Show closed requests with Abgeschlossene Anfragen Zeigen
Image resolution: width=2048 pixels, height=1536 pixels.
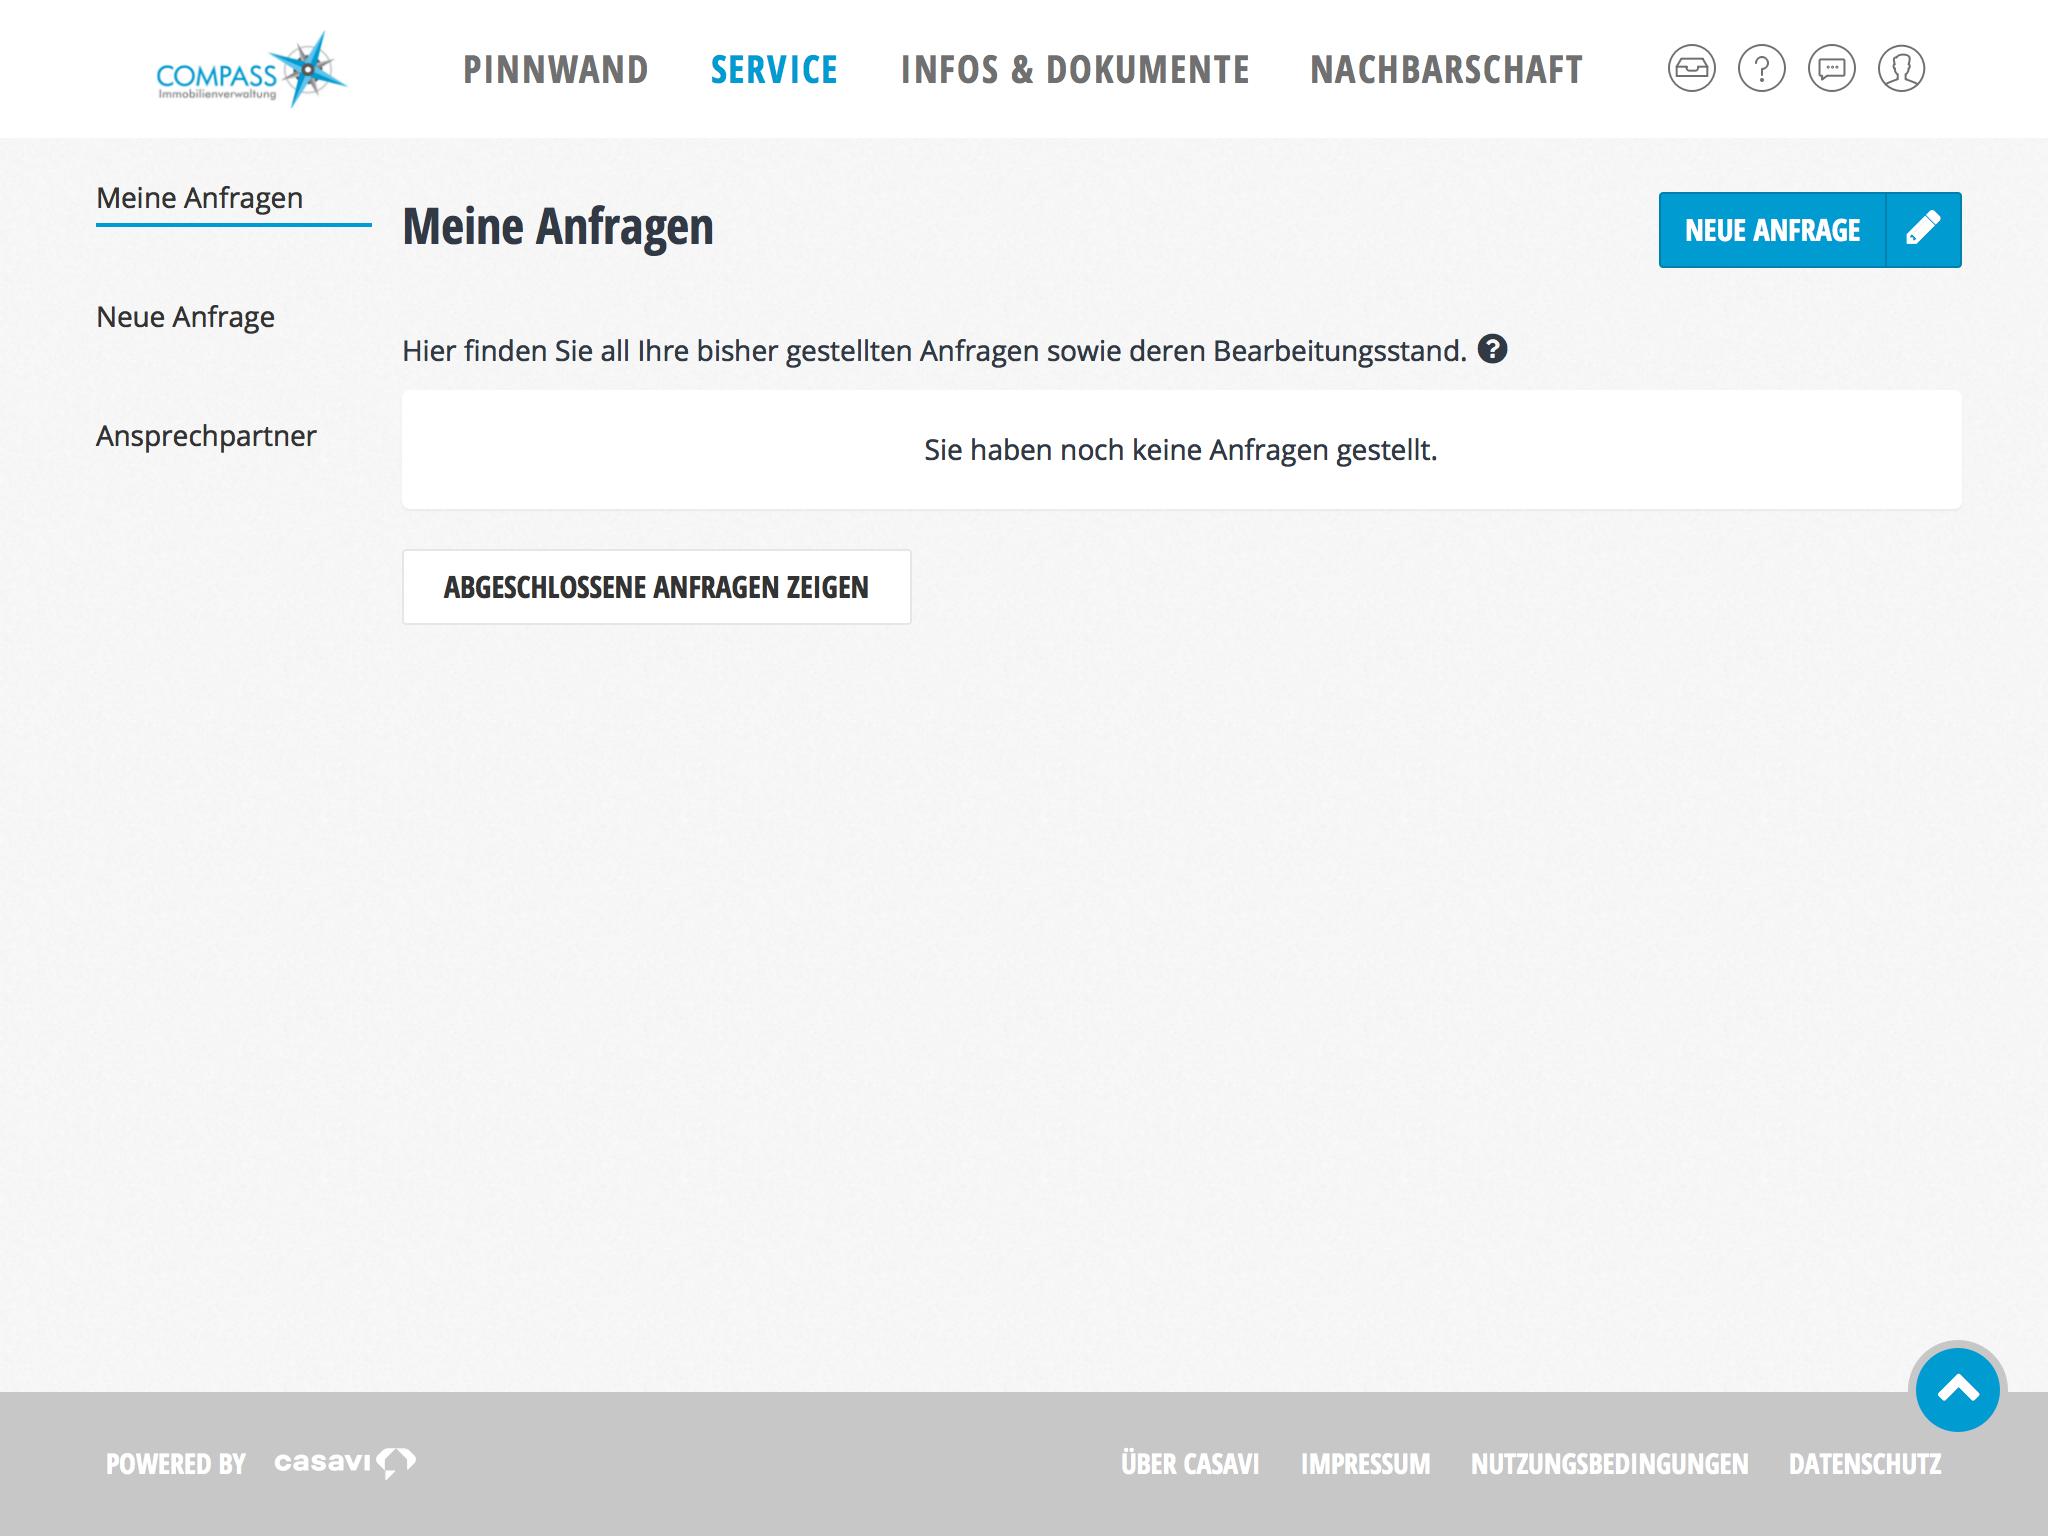pos(656,587)
